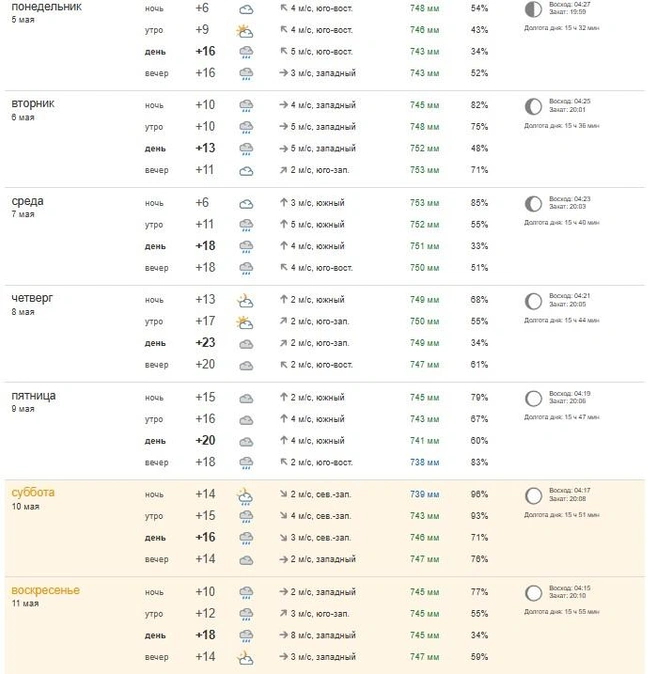Select Wednesday daytime temperature +18

[x=205, y=245]
